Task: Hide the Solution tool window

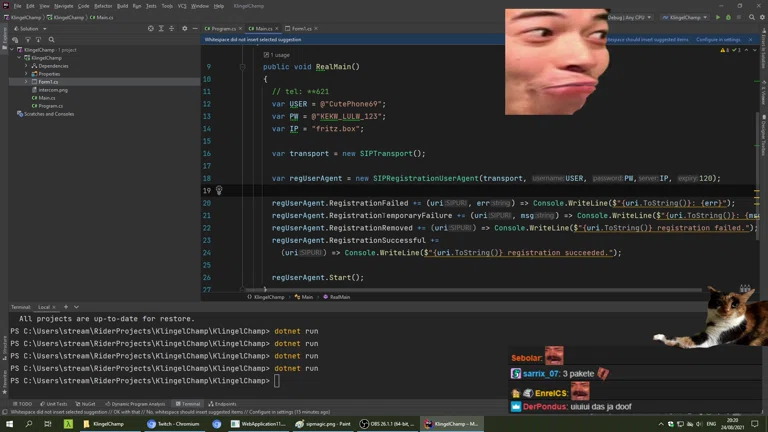Action: [195, 28]
